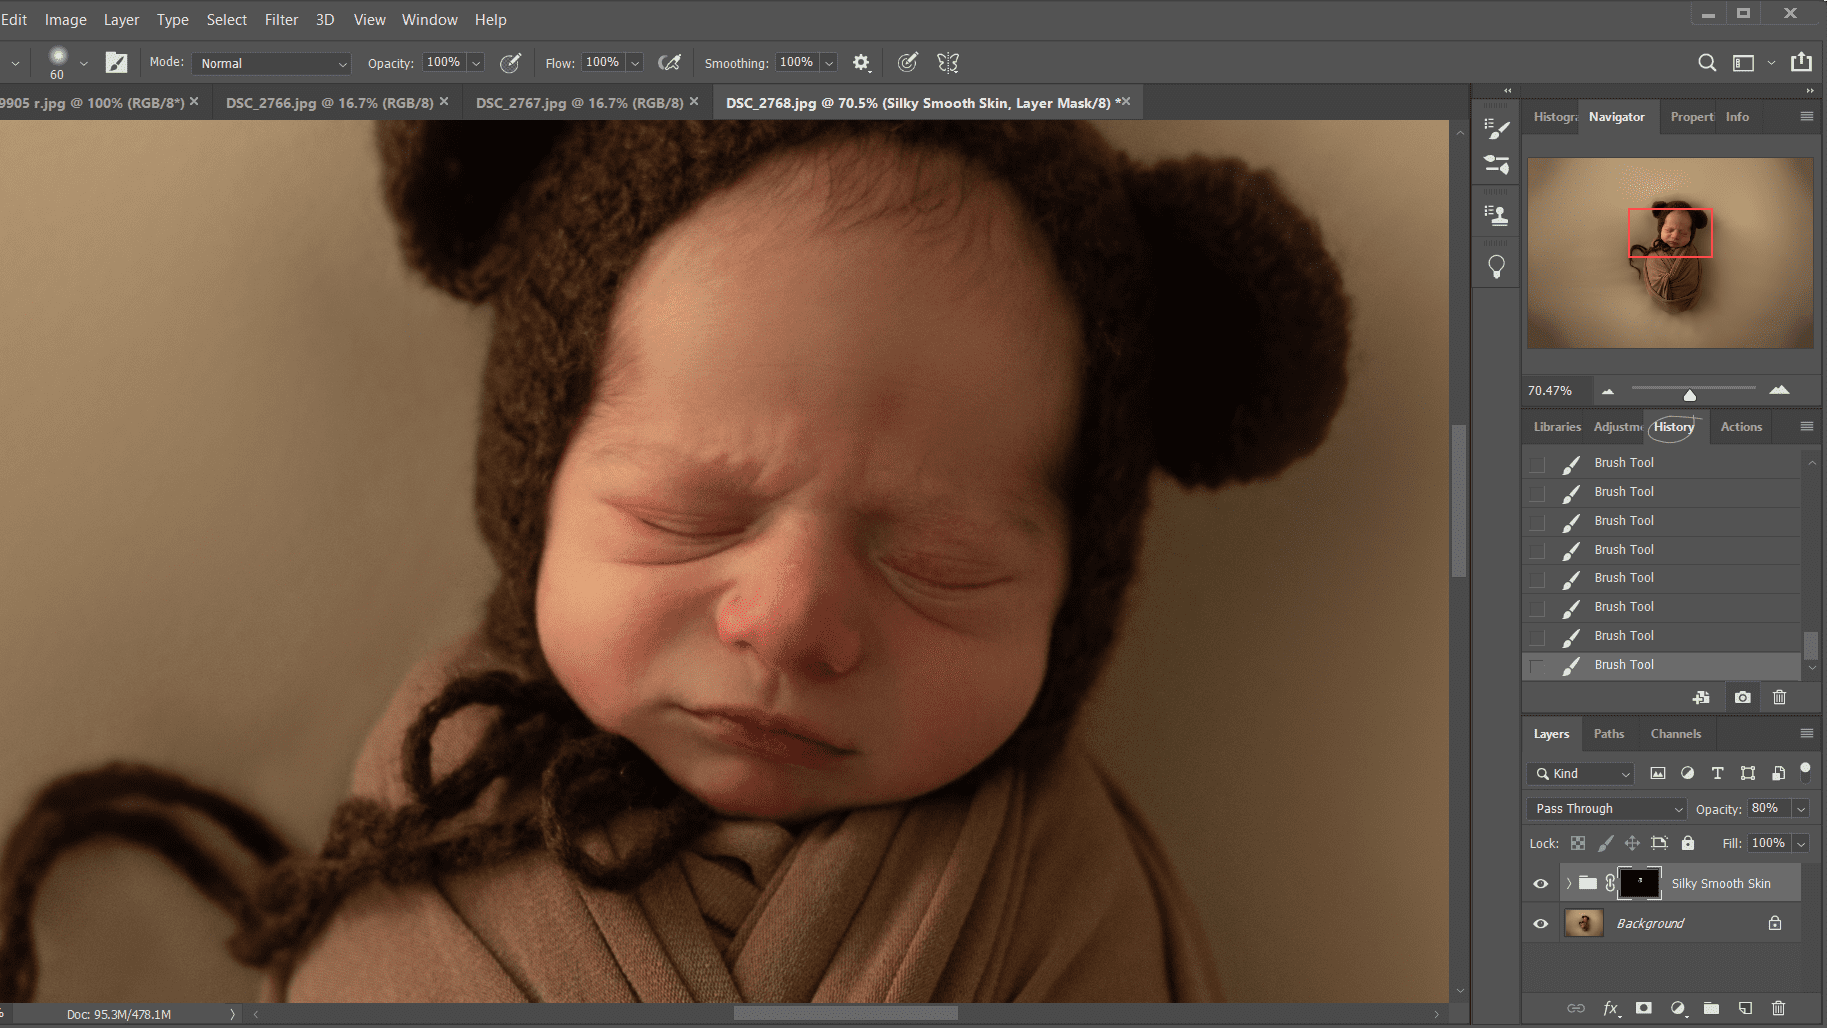The image size is (1827, 1028).
Task: Expand the Silky Smooth Skin group
Action: tap(1568, 883)
